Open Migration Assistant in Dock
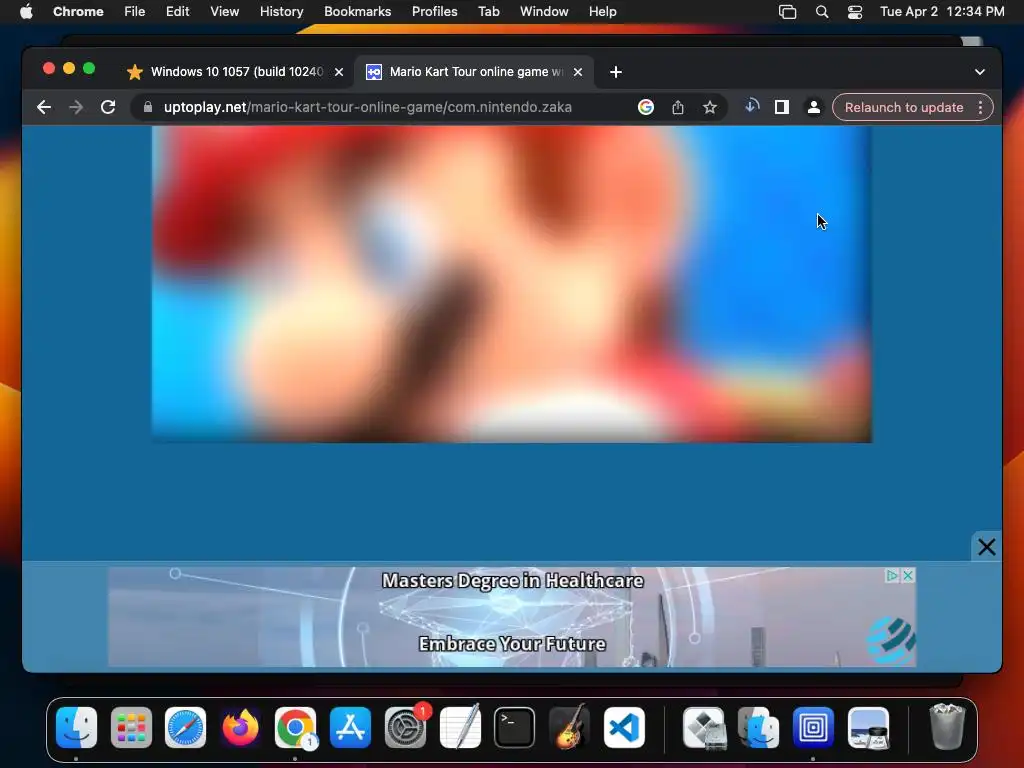 759,727
